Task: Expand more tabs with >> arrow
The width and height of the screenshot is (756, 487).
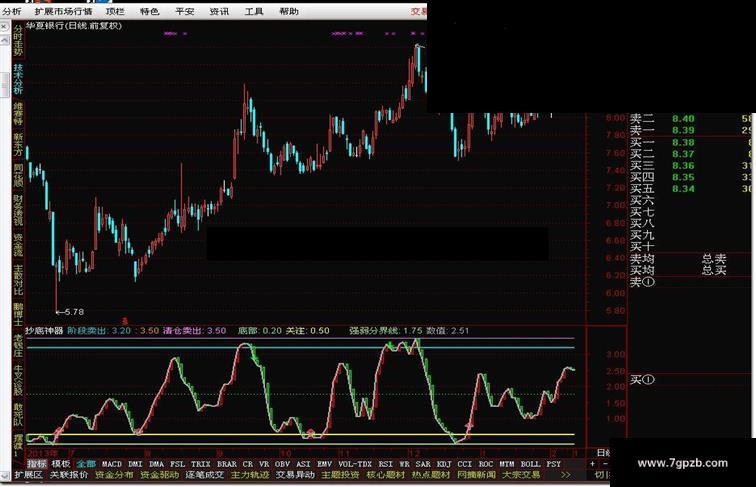Action: pos(566,475)
